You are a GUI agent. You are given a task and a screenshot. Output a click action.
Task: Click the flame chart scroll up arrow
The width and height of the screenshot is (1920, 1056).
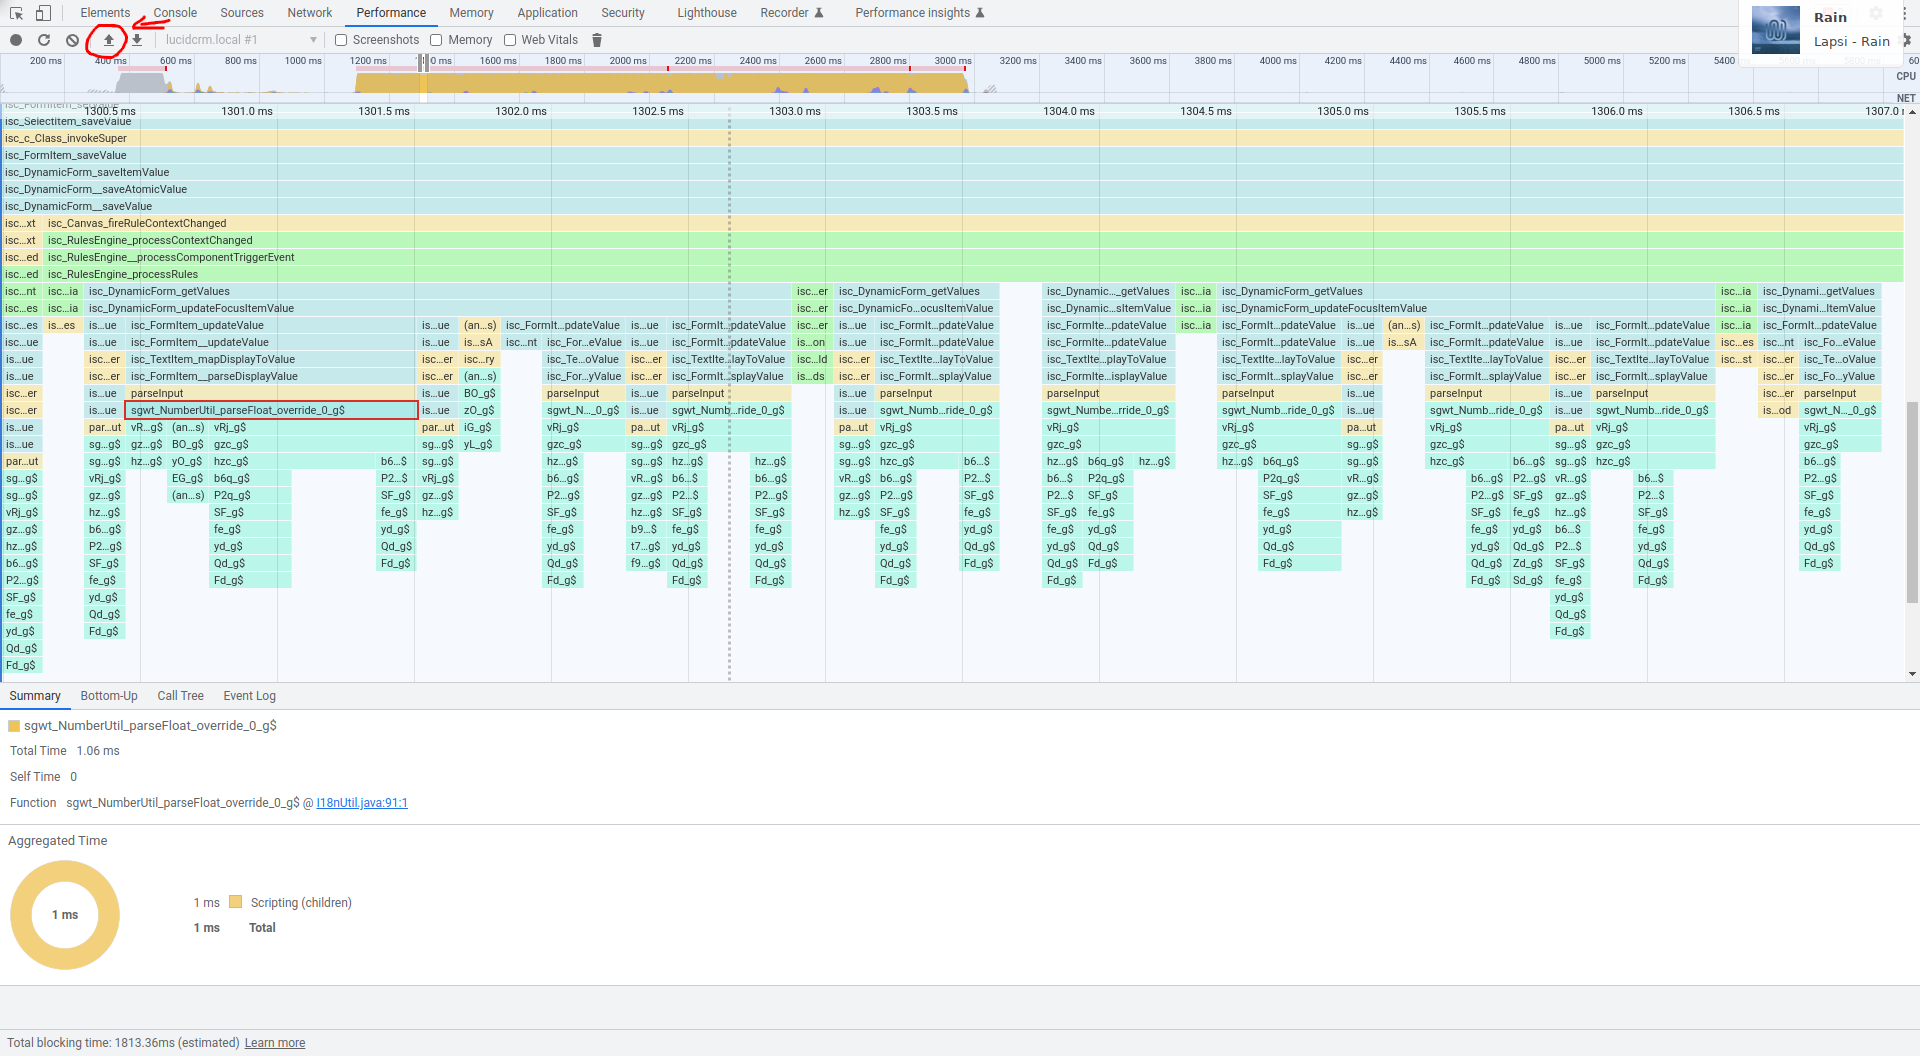pos(1912,112)
